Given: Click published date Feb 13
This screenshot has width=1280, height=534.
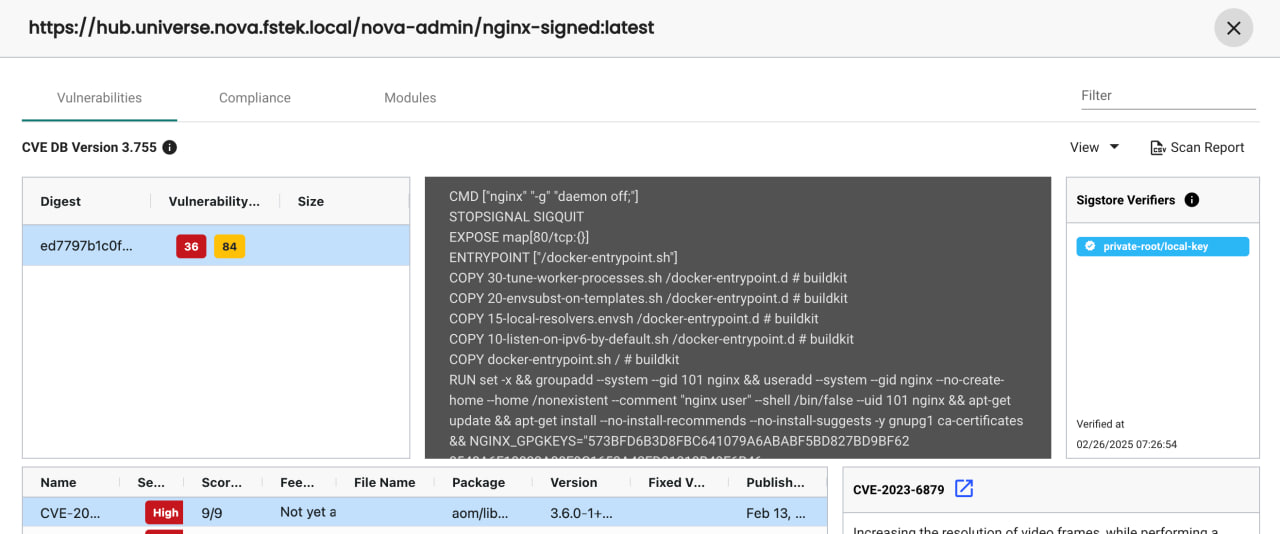Looking at the screenshot, I should point(776,512).
